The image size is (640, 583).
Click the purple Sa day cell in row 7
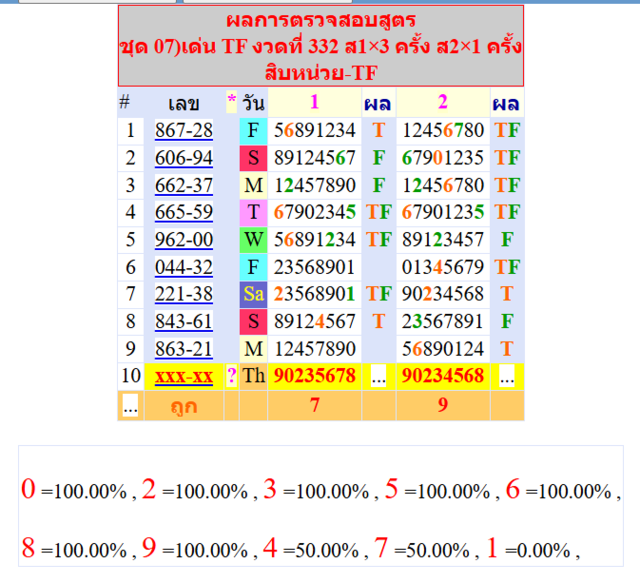coord(253,294)
